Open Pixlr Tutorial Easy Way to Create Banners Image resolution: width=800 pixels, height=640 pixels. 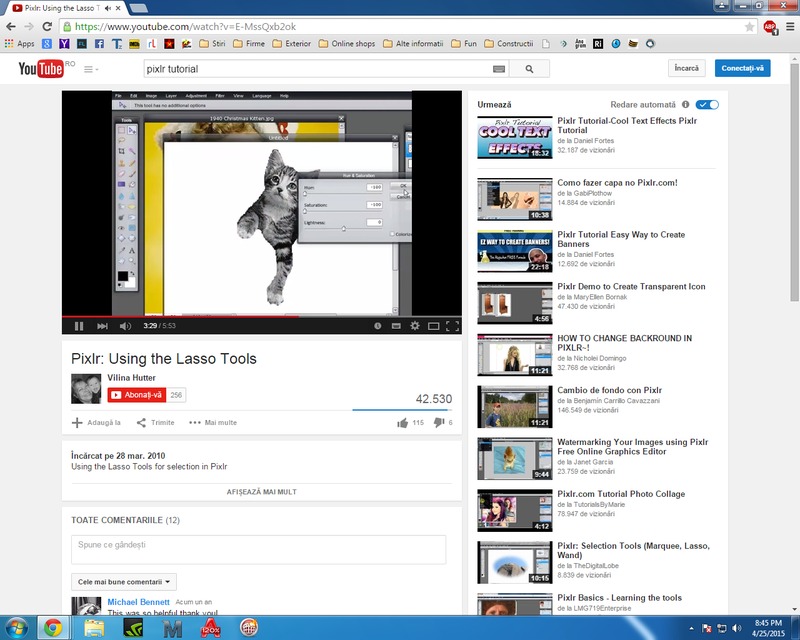(x=621, y=239)
